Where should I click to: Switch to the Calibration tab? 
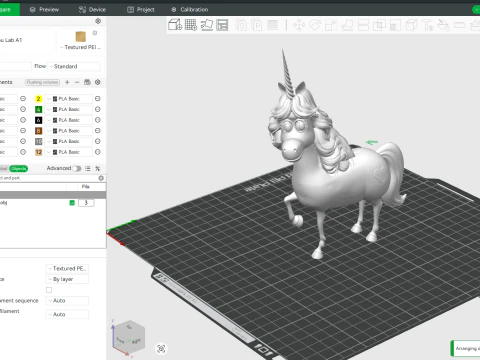pos(189,10)
